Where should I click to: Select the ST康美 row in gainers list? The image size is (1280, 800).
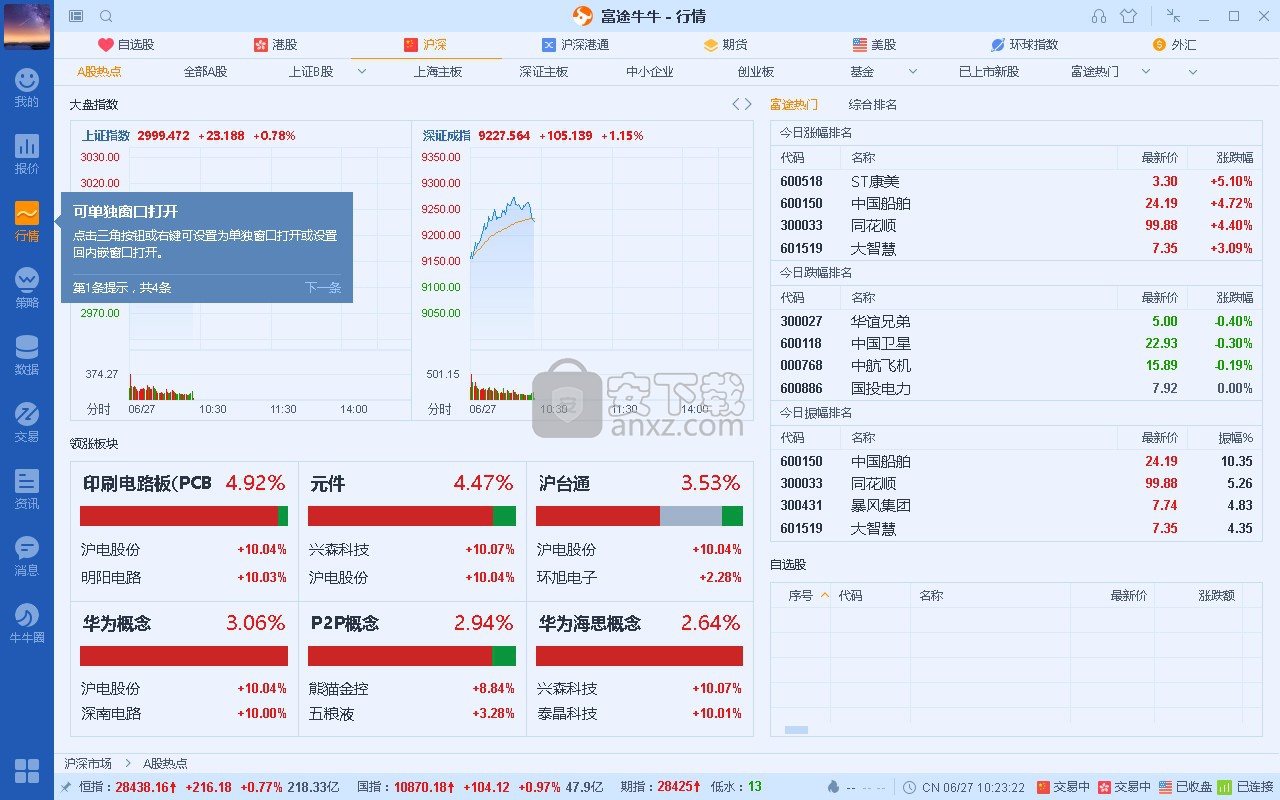click(x=1016, y=181)
